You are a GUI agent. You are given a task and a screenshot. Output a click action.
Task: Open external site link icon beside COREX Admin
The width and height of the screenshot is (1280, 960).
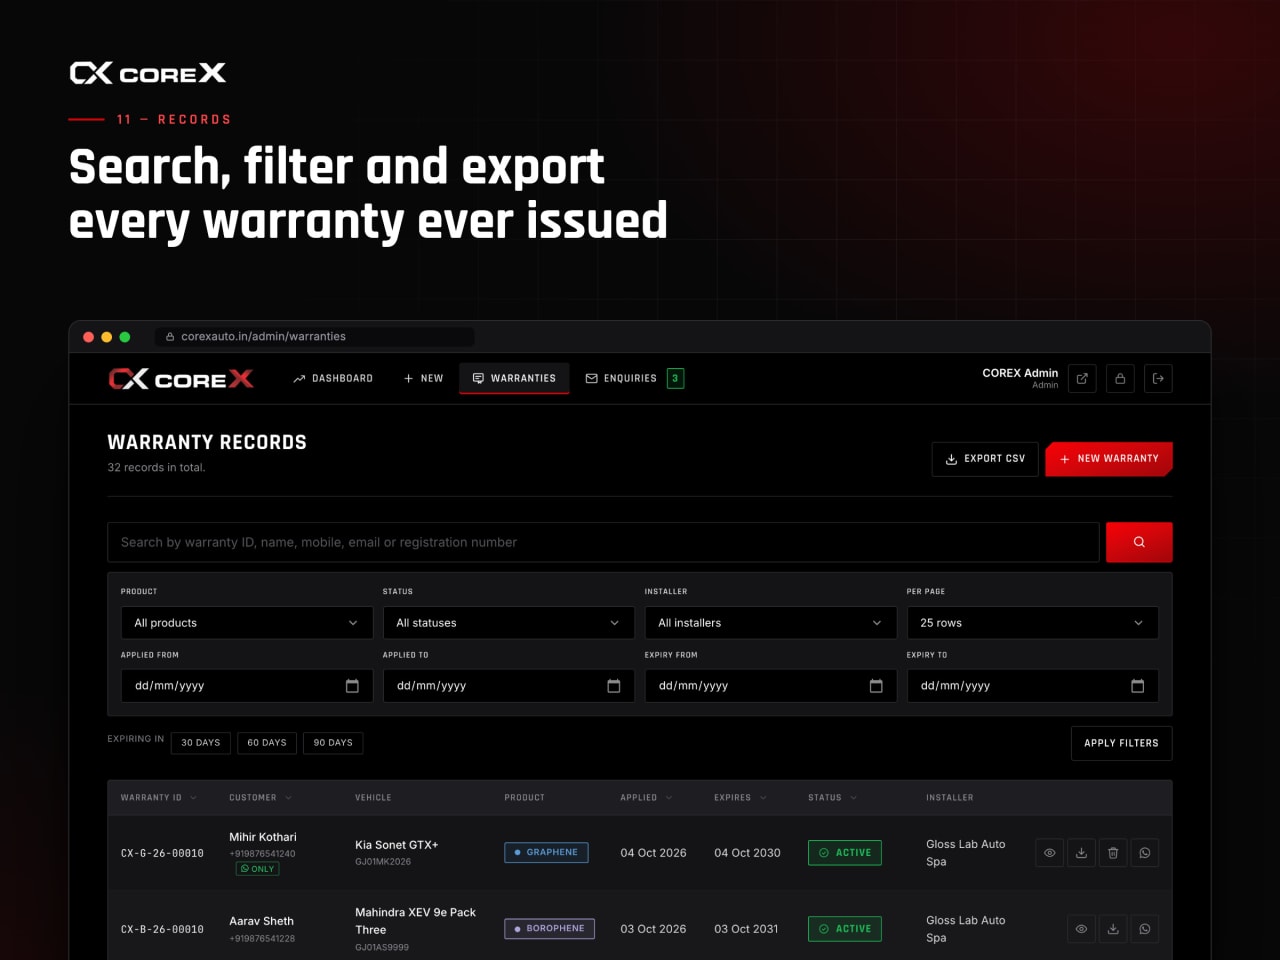(x=1082, y=378)
